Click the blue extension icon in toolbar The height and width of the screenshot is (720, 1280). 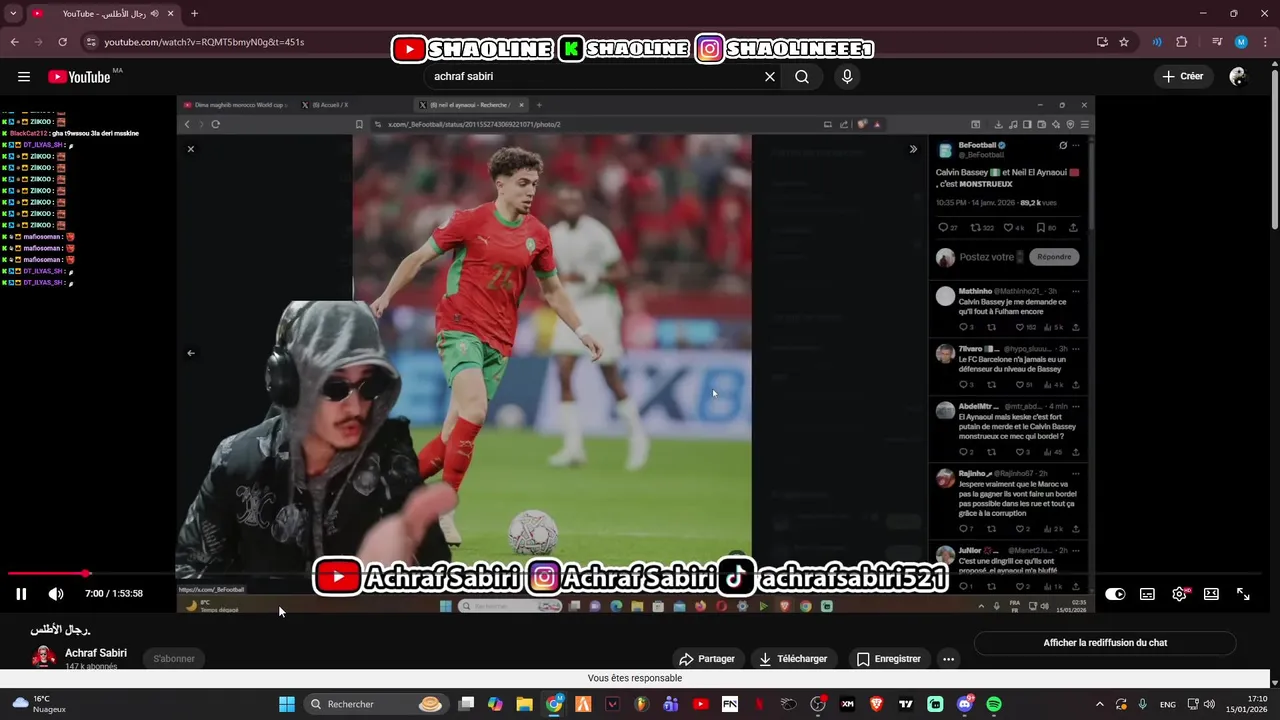click(1157, 42)
